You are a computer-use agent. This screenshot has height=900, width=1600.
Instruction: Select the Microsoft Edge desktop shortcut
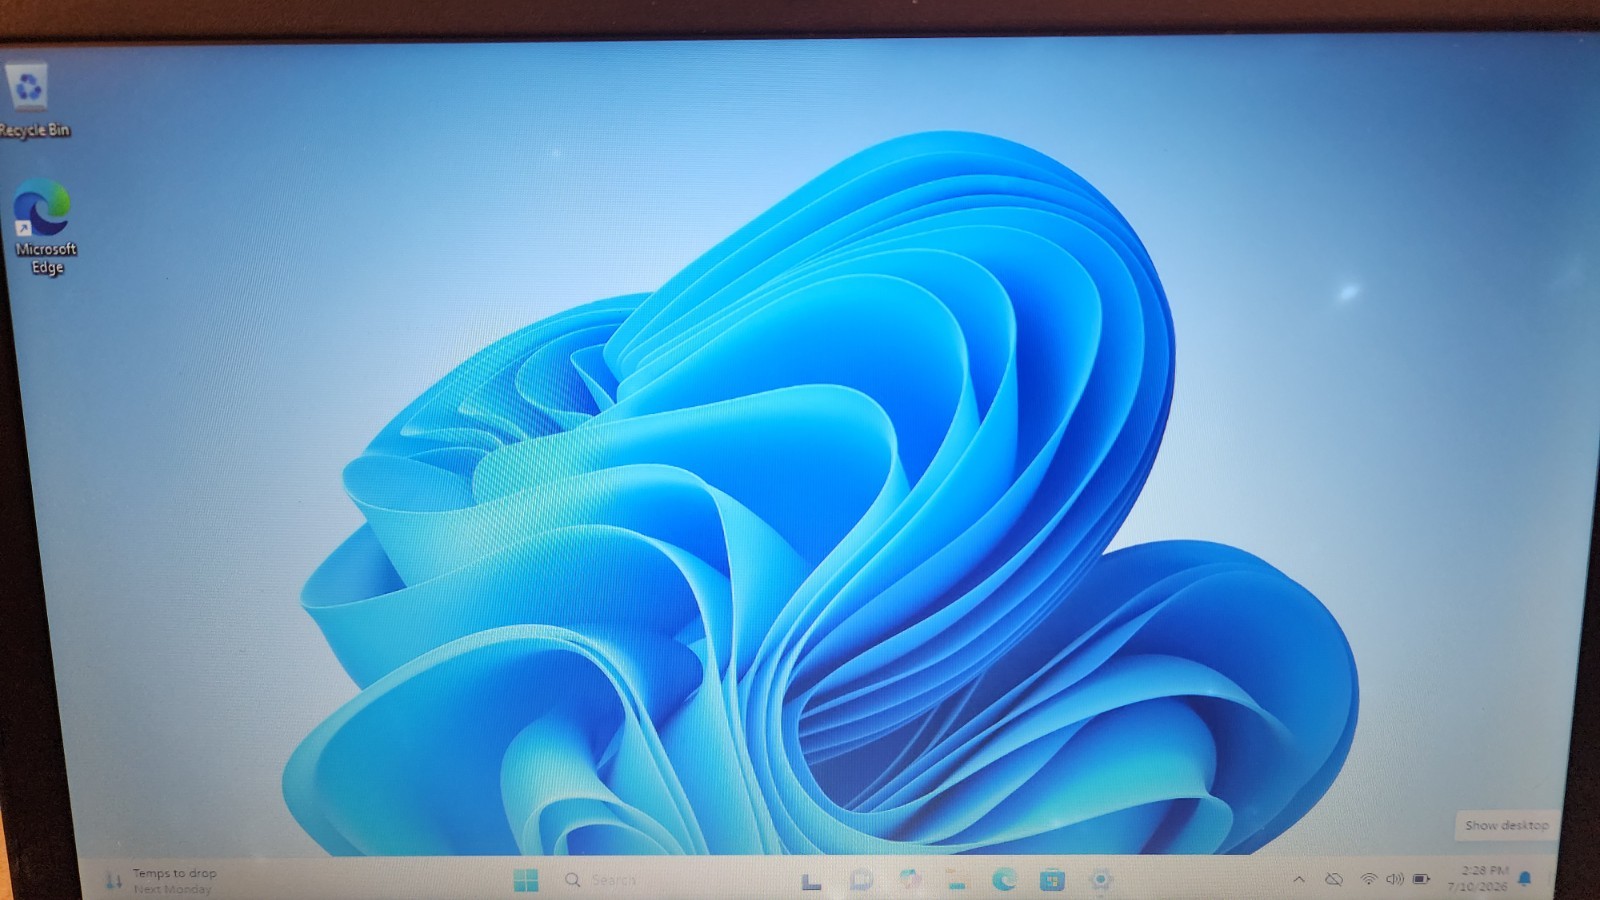tap(44, 227)
